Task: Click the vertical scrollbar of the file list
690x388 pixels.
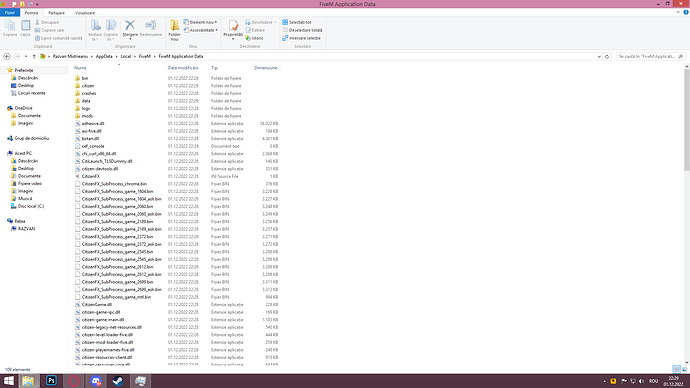Action: click(x=686, y=216)
